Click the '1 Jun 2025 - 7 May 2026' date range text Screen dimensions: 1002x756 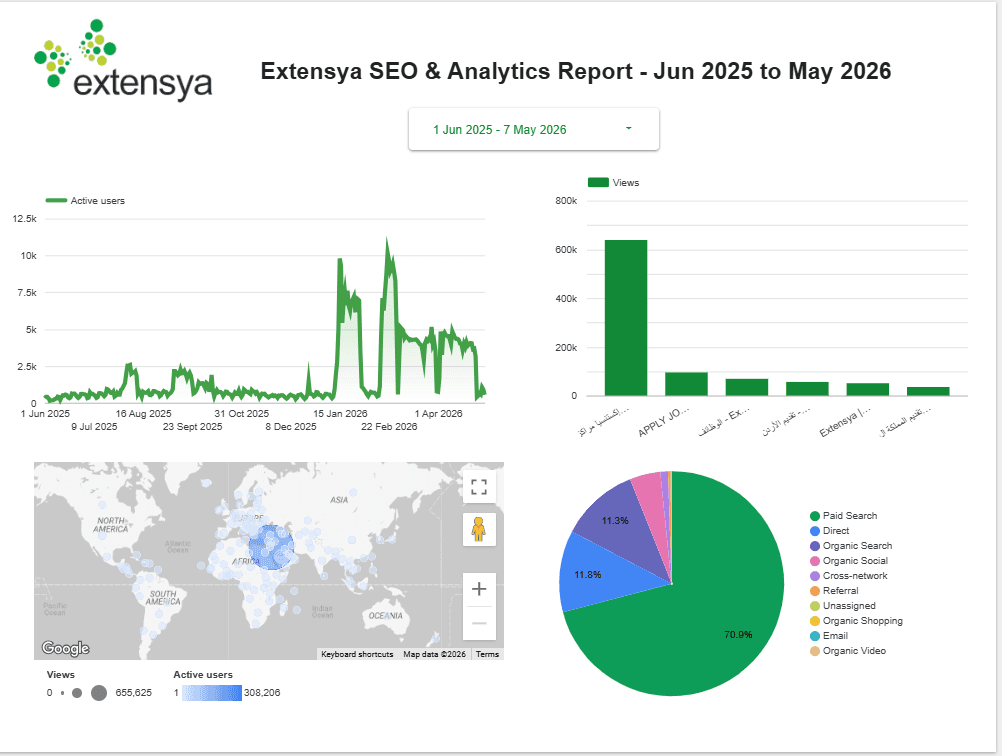coord(500,130)
